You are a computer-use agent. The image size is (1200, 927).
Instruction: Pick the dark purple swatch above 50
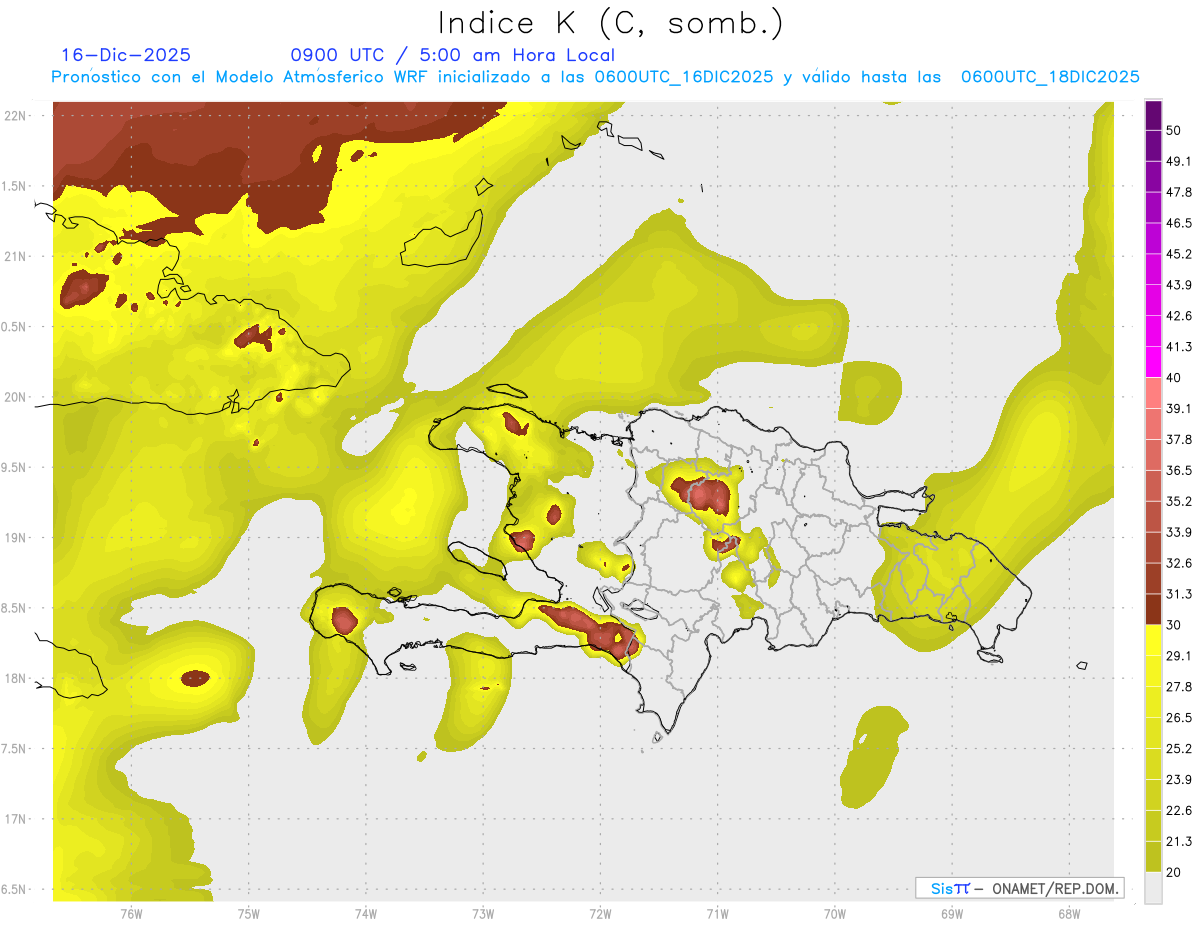tap(1153, 116)
